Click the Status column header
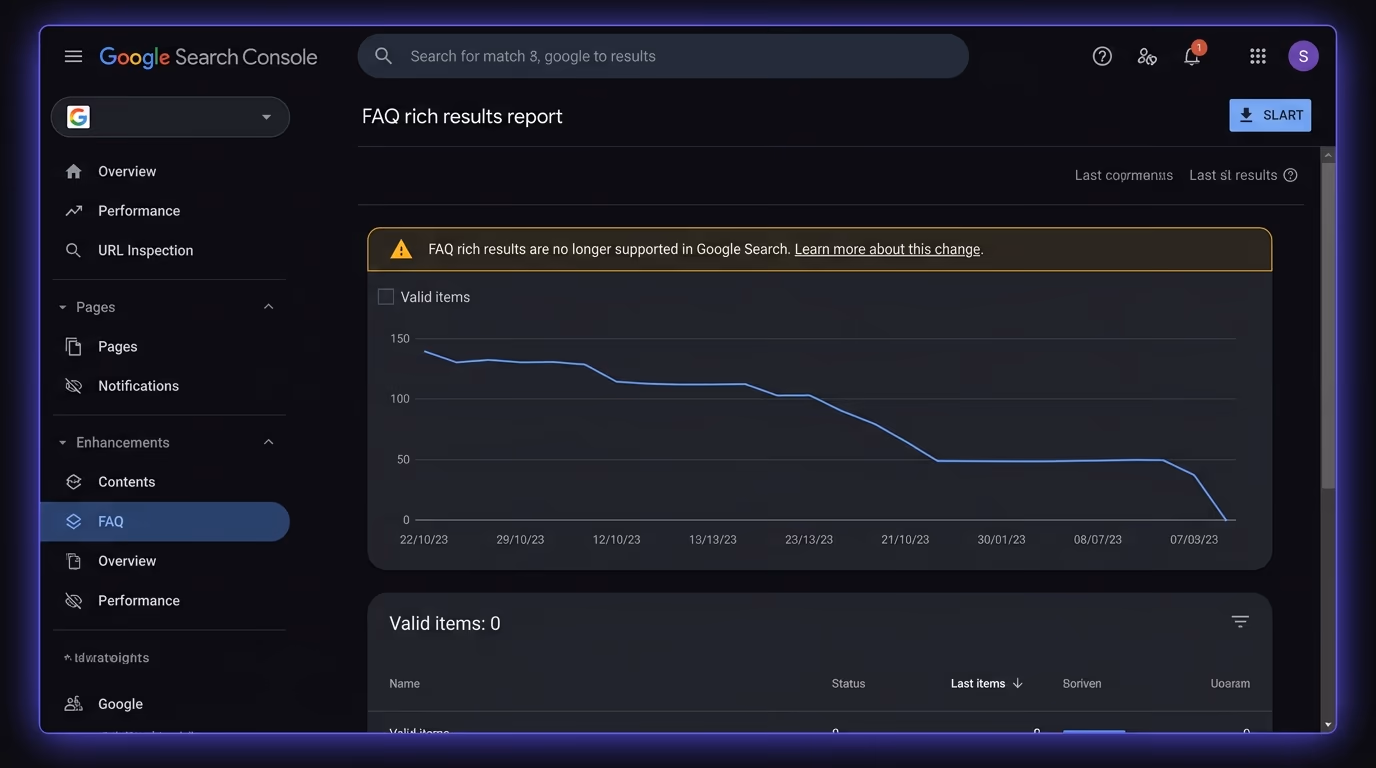 848,683
